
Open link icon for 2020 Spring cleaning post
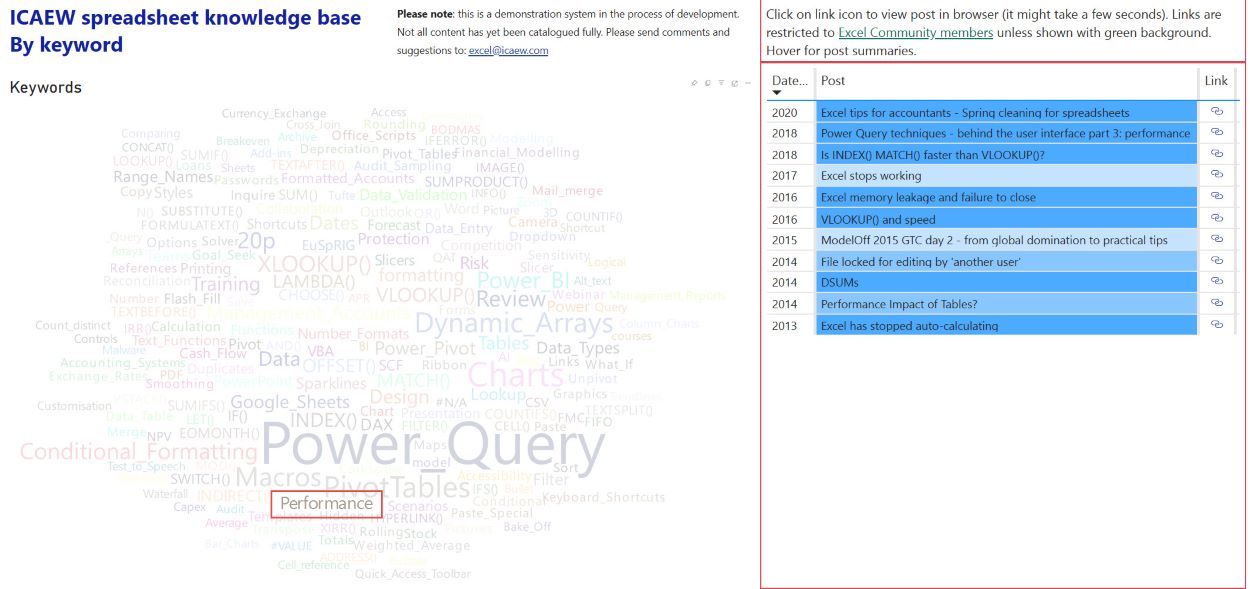click(x=1216, y=111)
